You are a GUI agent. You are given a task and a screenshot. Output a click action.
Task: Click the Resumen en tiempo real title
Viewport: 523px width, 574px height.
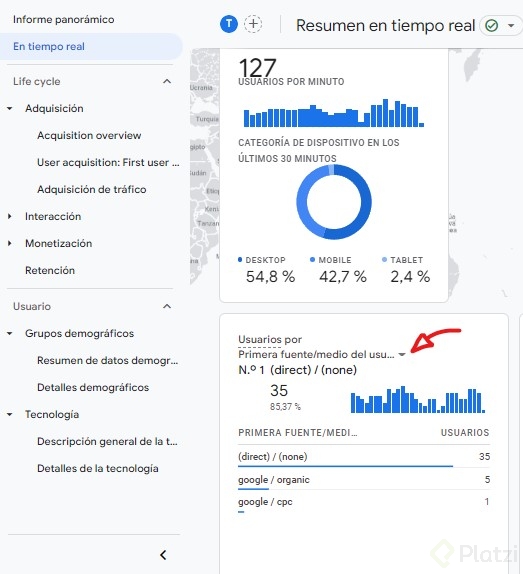pyautogui.click(x=385, y=26)
